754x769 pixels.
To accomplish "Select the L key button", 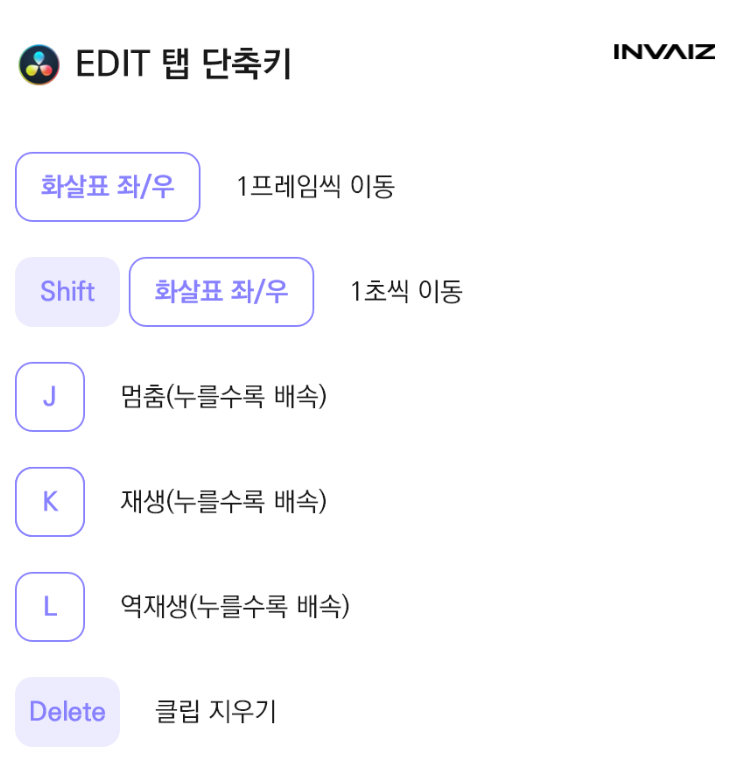I will [x=50, y=607].
